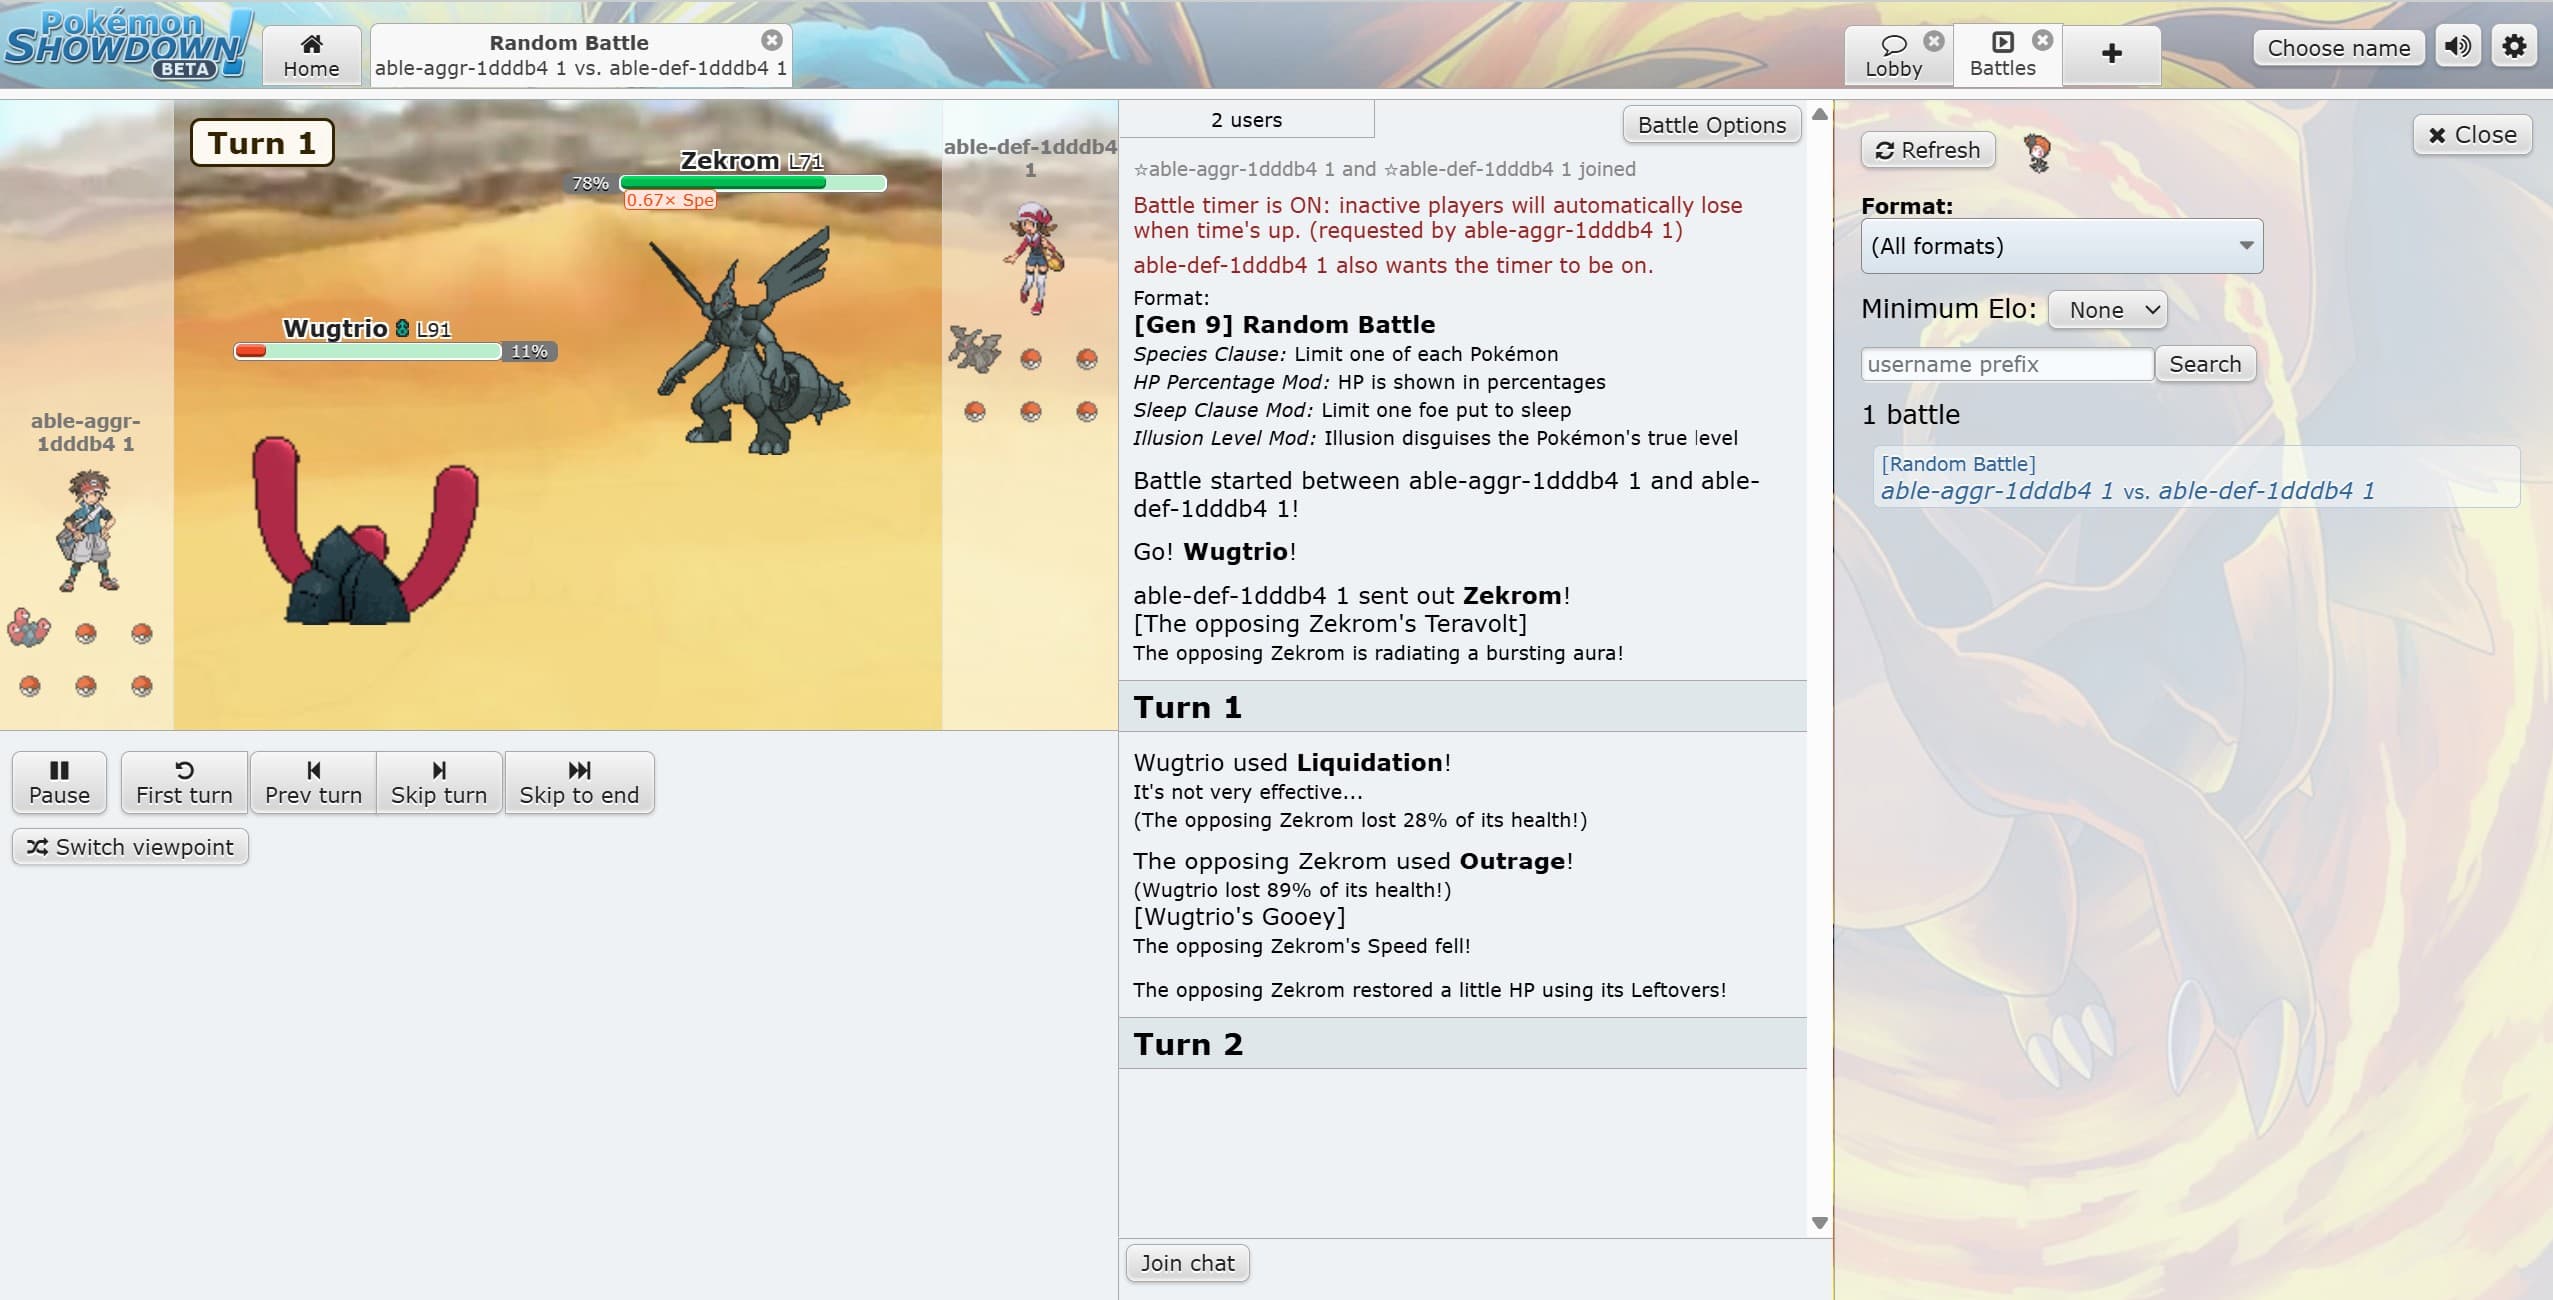Select the Battles tab
2553x1300 pixels.
2002,55
